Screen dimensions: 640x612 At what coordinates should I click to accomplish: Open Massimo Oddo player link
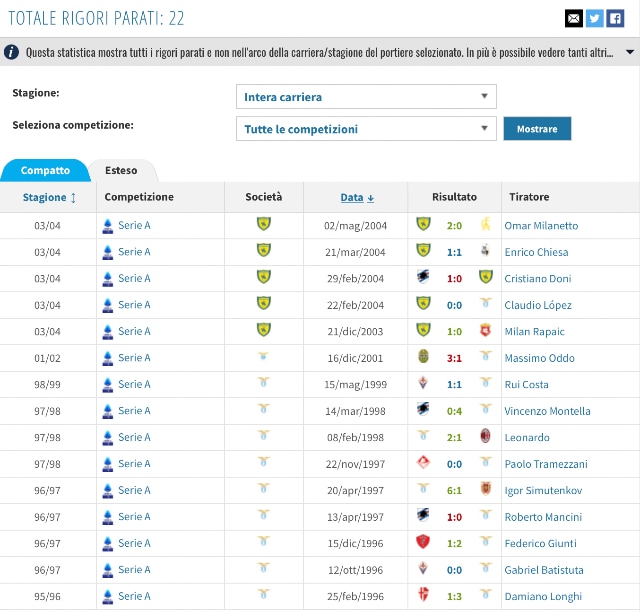pos(540,358)
